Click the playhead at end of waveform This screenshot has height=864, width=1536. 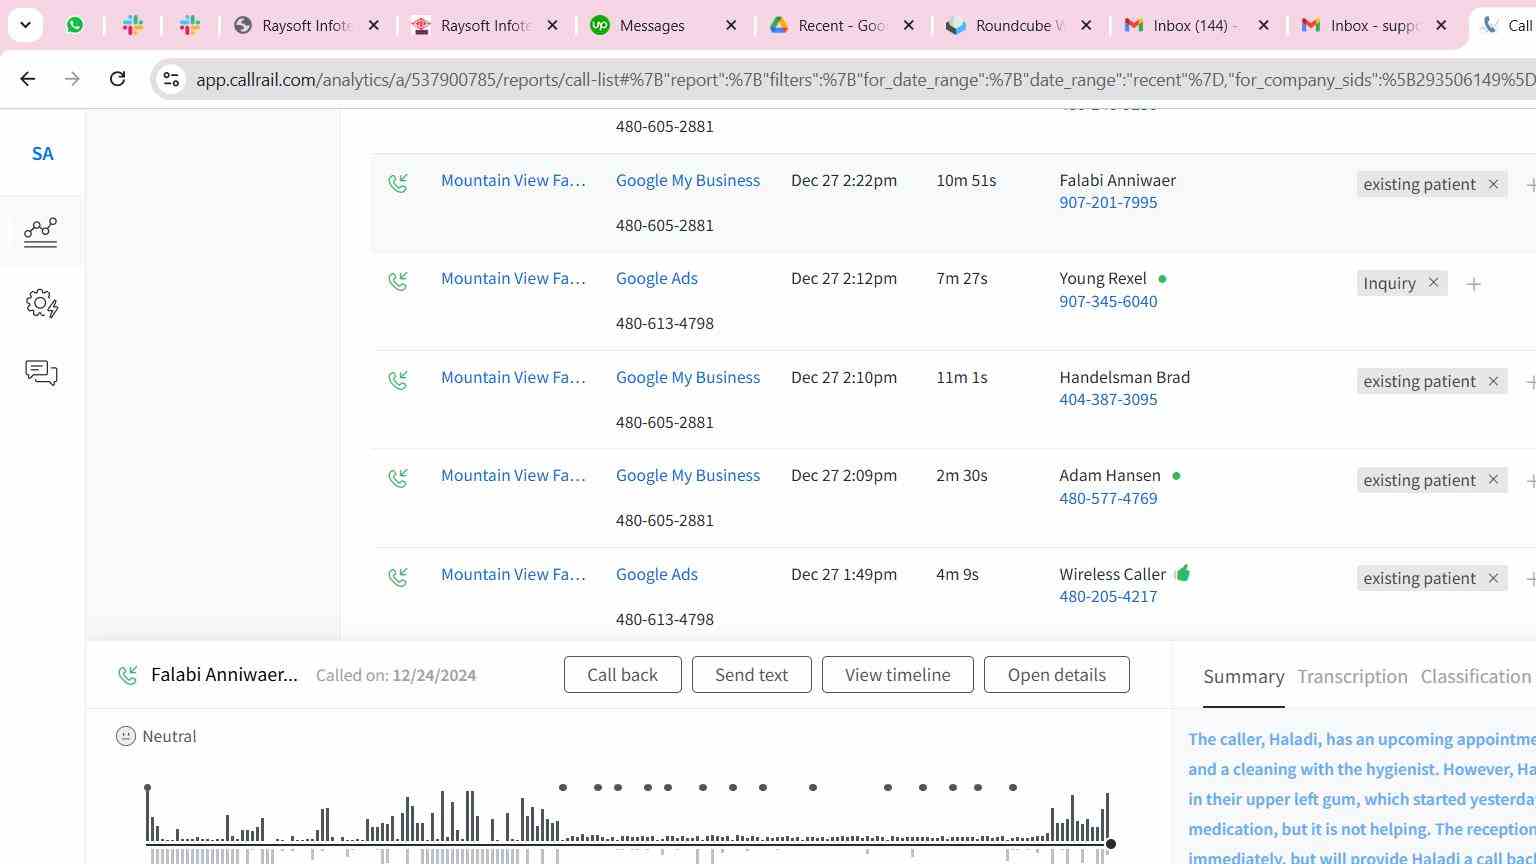click(x=1110, y=845)
